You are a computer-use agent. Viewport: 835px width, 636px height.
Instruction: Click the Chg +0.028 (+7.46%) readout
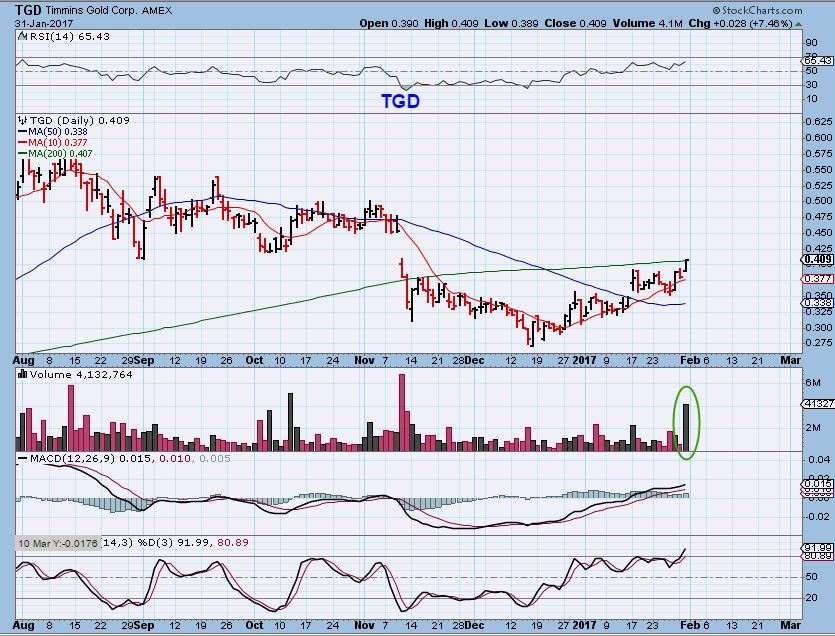click(740, 23)
